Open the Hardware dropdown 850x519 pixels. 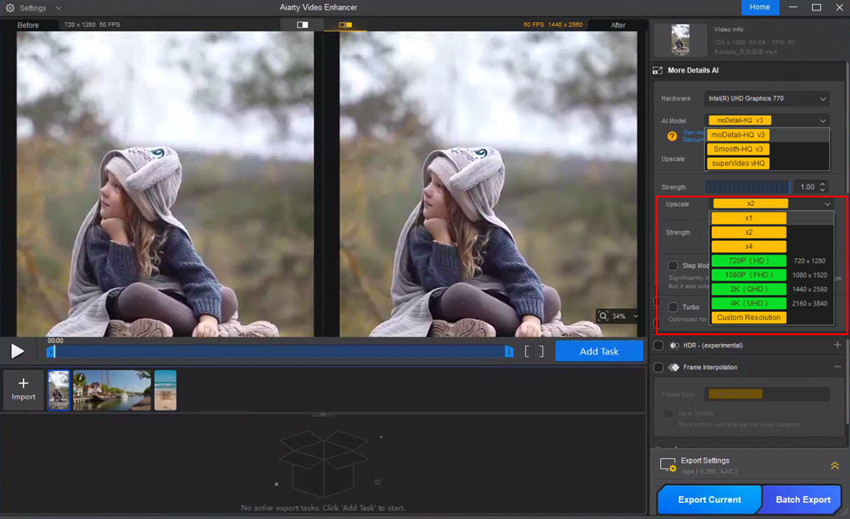click(x=767, y=99)
